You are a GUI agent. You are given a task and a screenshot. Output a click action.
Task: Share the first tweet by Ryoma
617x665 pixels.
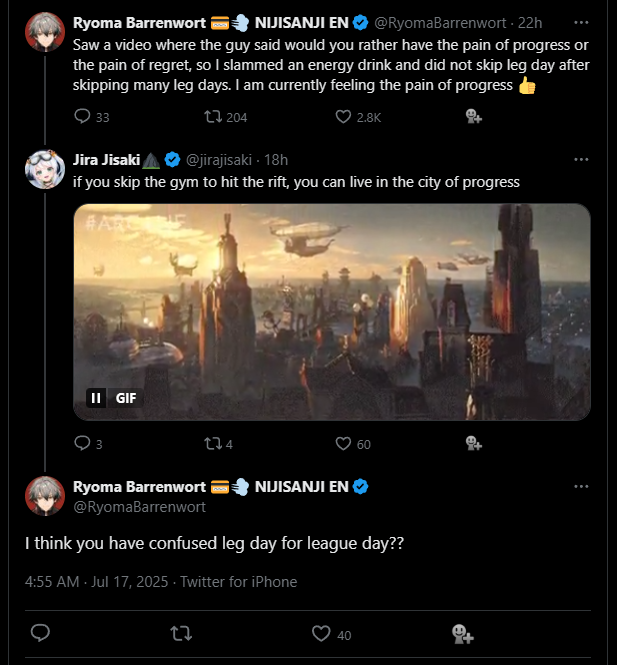click(x=474, y=117)
